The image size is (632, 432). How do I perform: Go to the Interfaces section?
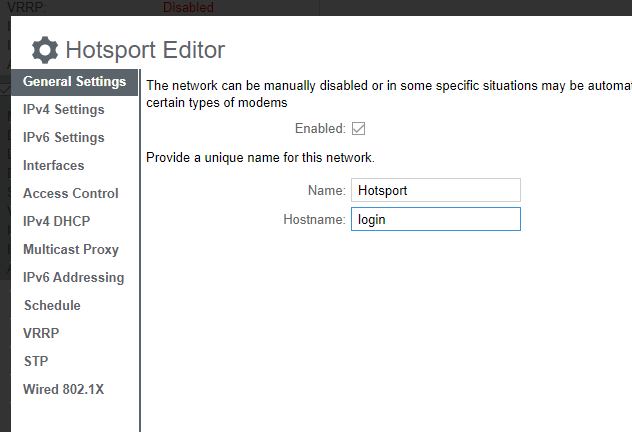tap(53, 165)
